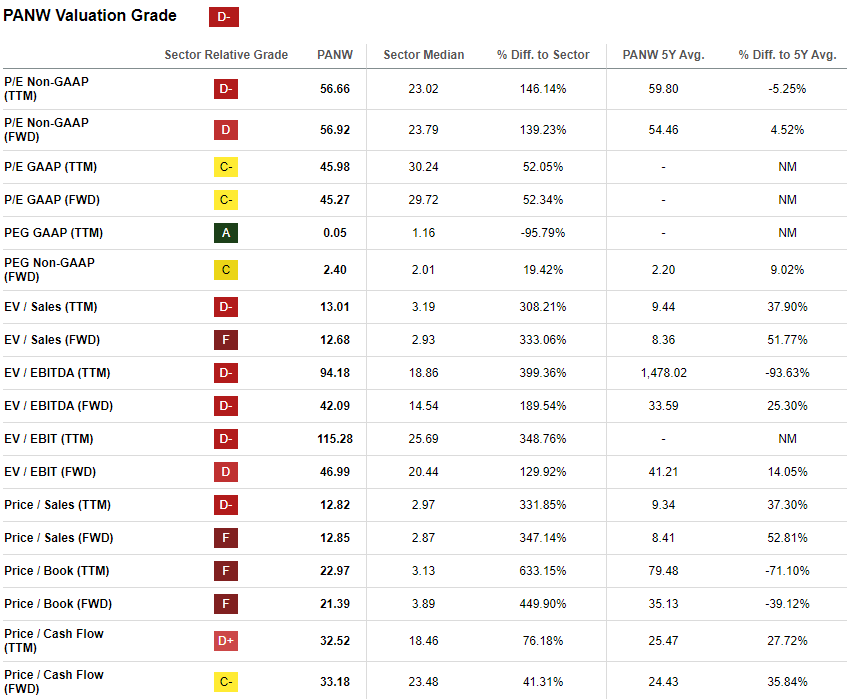Open the EV / EBITDA (FWD) metric label
The height and width of the screenshot is (699, 849).
point(57,406)
